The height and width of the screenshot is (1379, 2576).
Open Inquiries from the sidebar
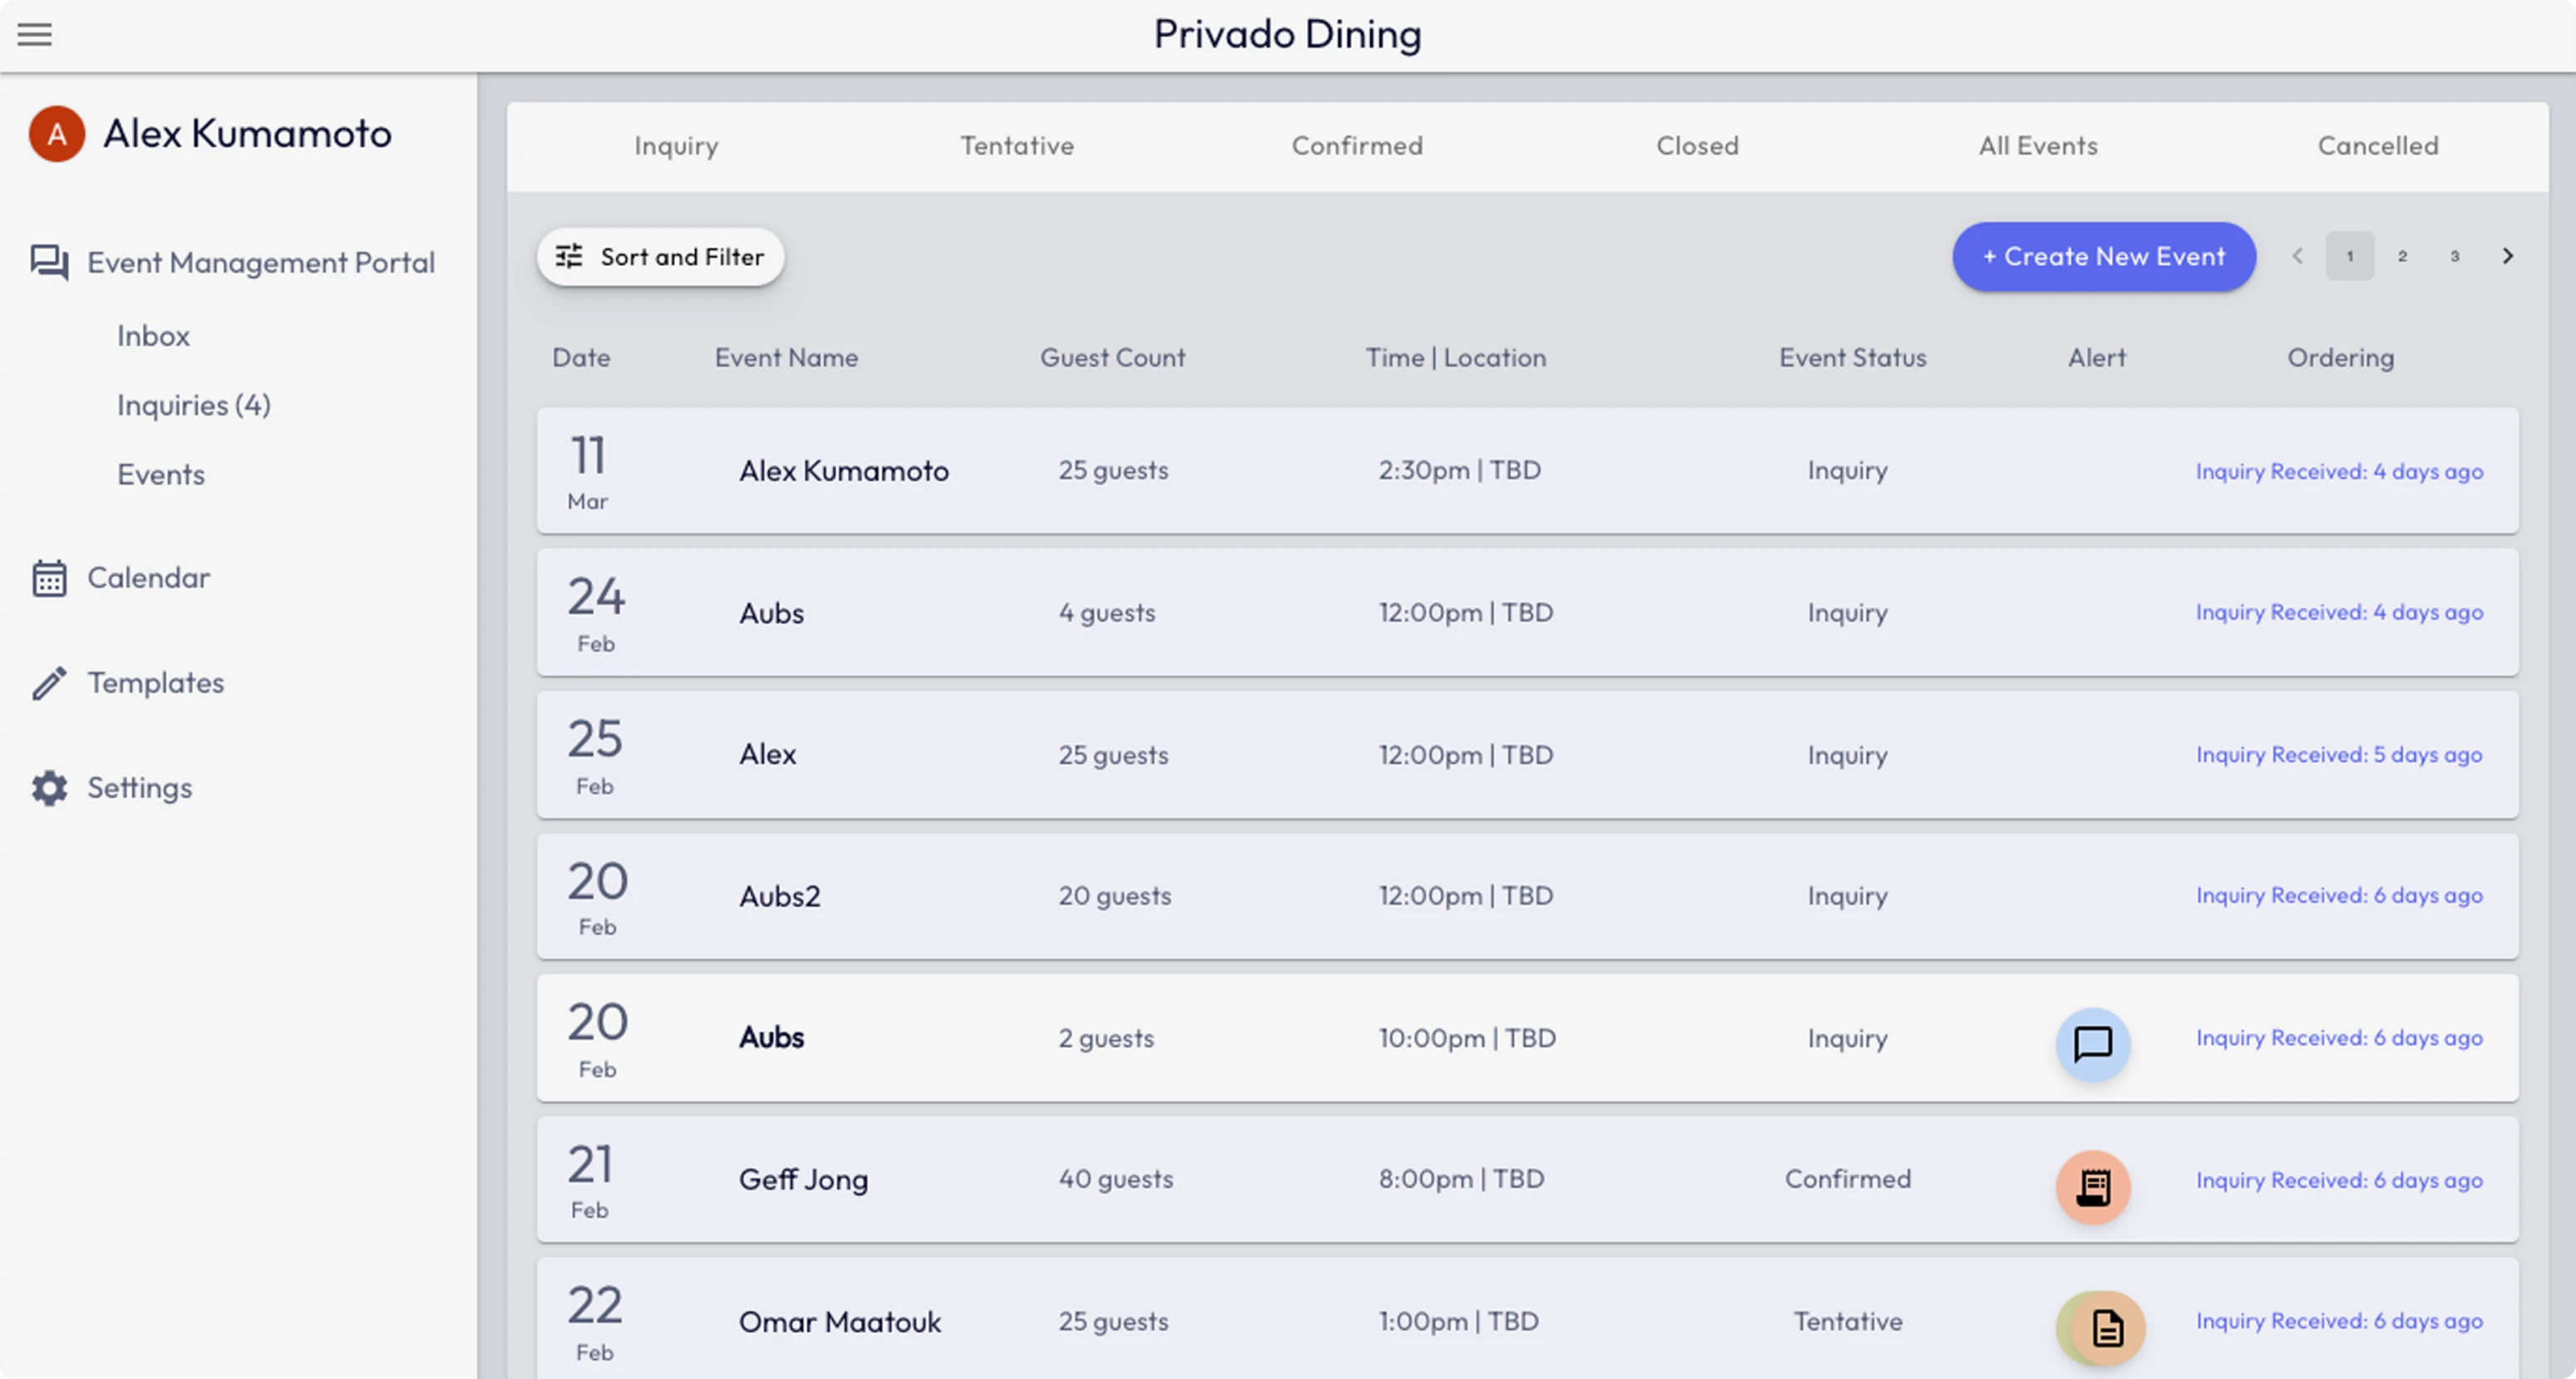(193, 405)
